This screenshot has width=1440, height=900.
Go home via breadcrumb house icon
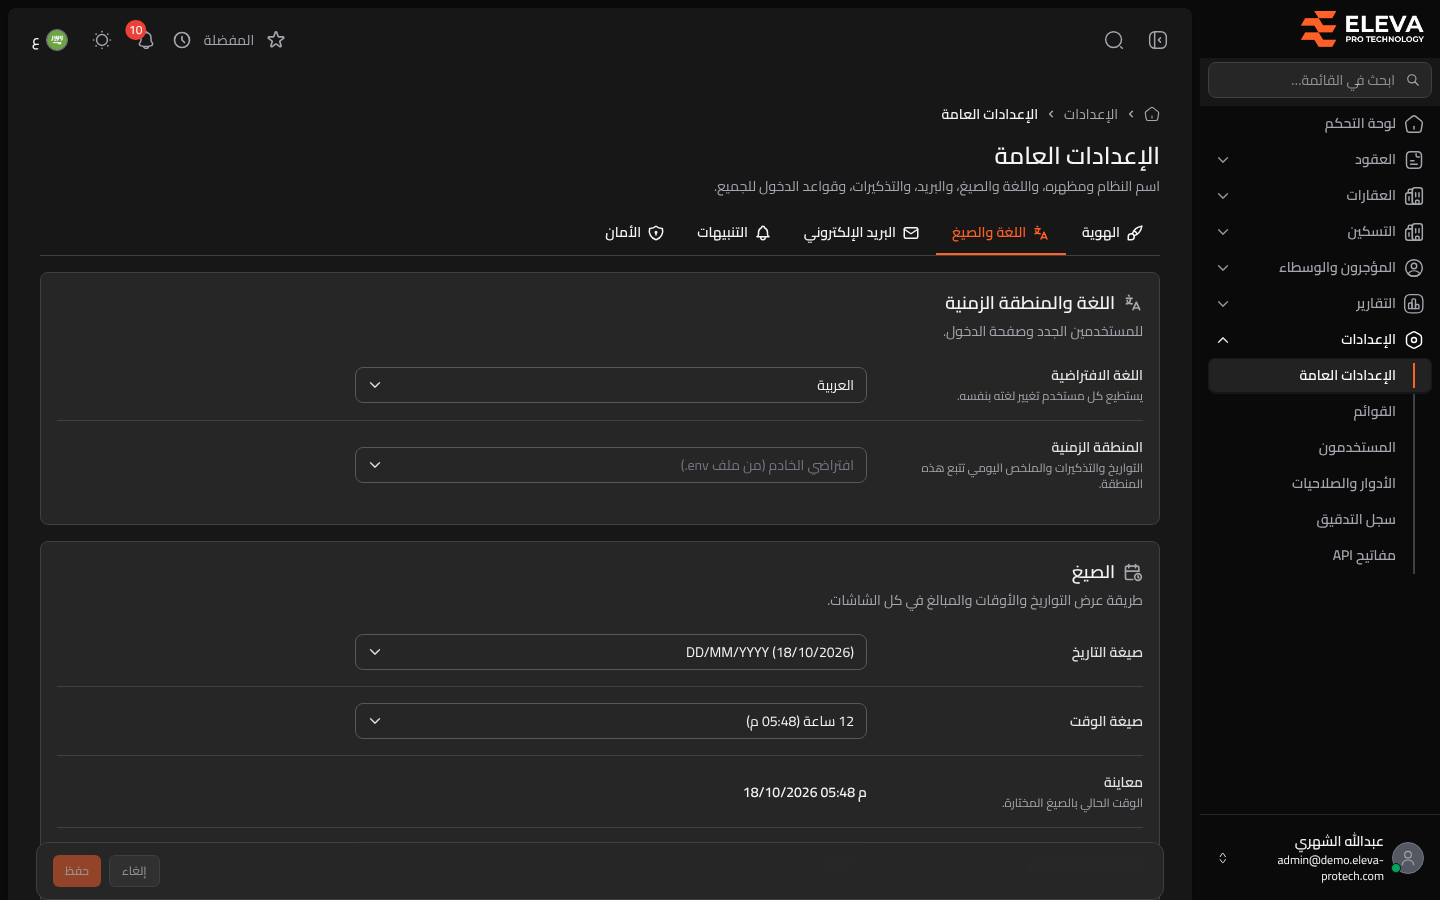(1152, 114)
